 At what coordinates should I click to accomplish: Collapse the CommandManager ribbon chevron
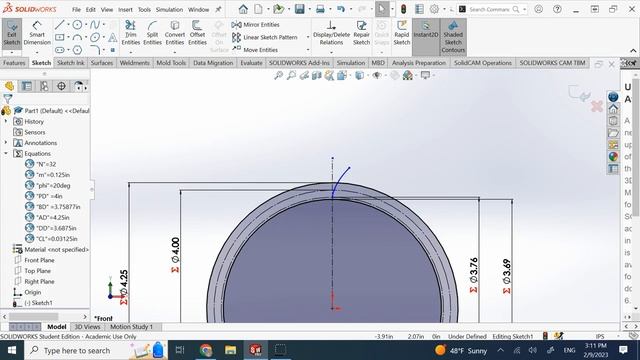pyautogui.click(x=633, y=51)
